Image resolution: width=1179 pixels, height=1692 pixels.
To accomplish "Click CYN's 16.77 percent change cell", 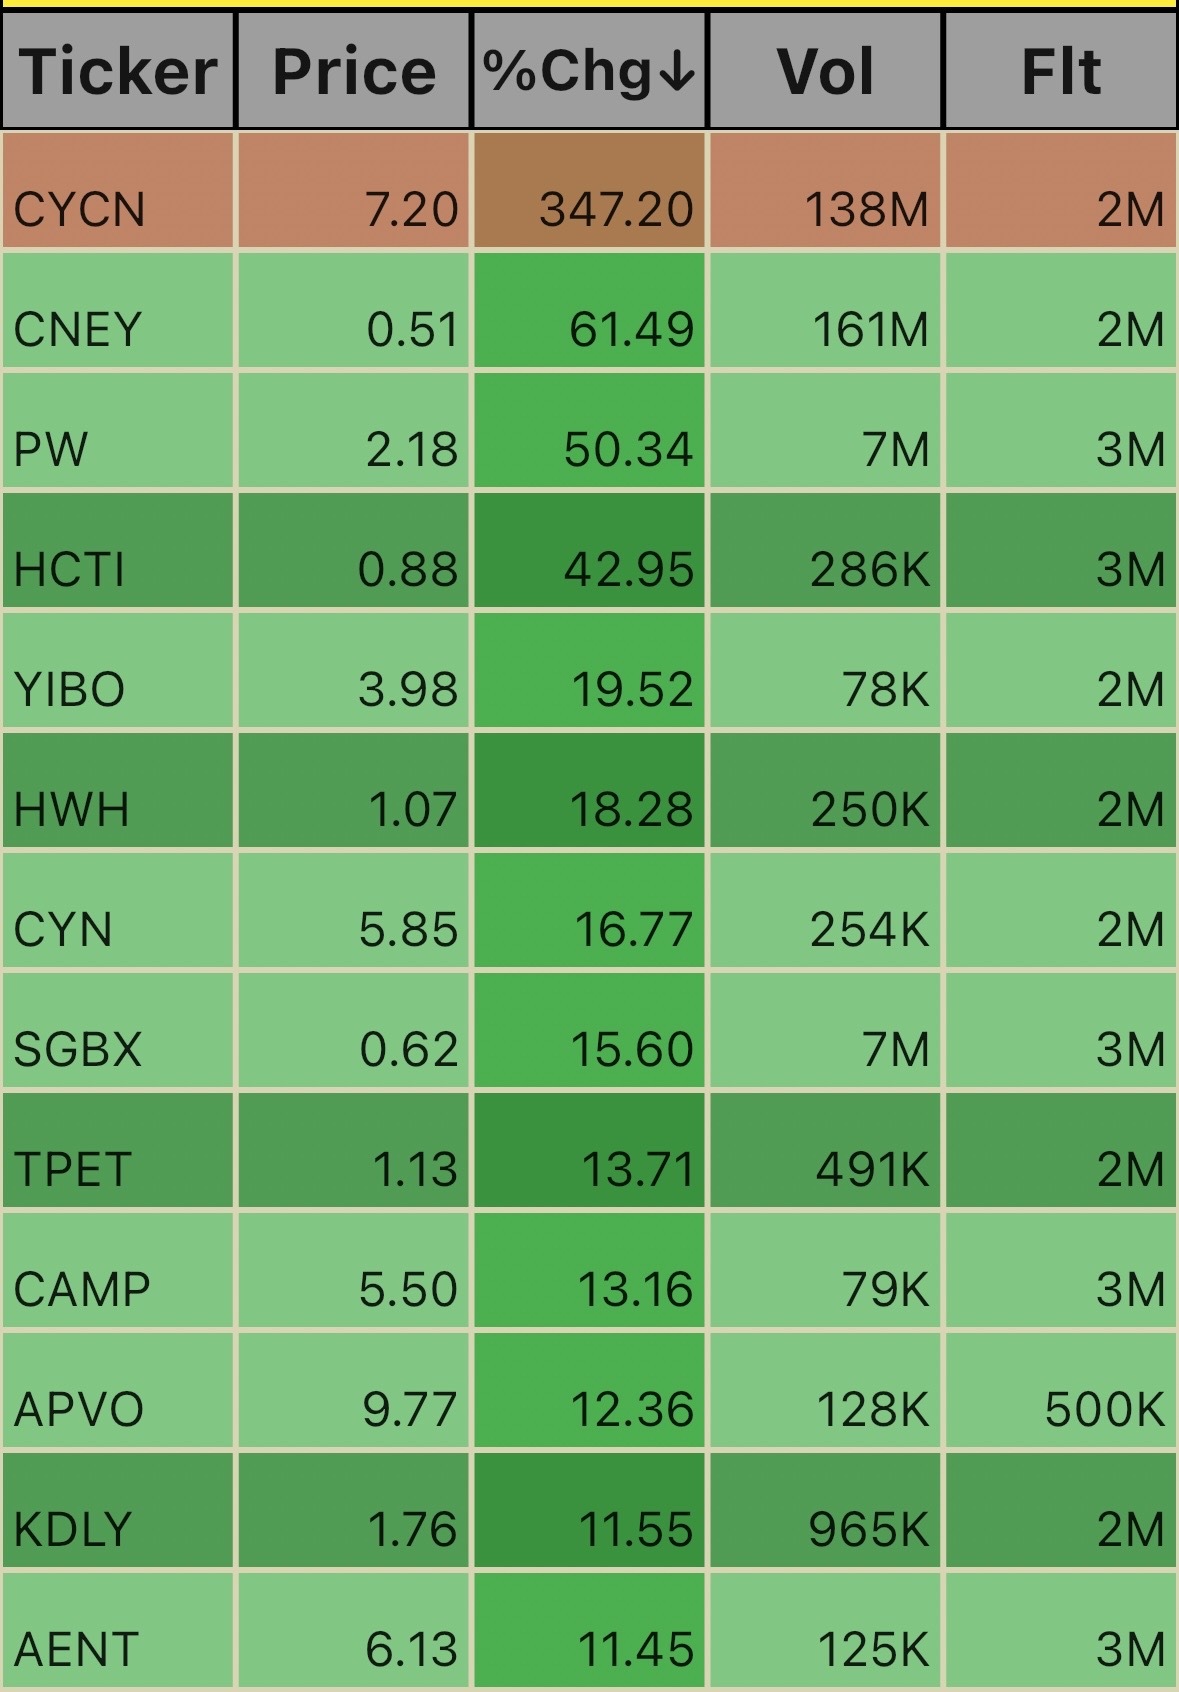I will [x=589, y=910].
